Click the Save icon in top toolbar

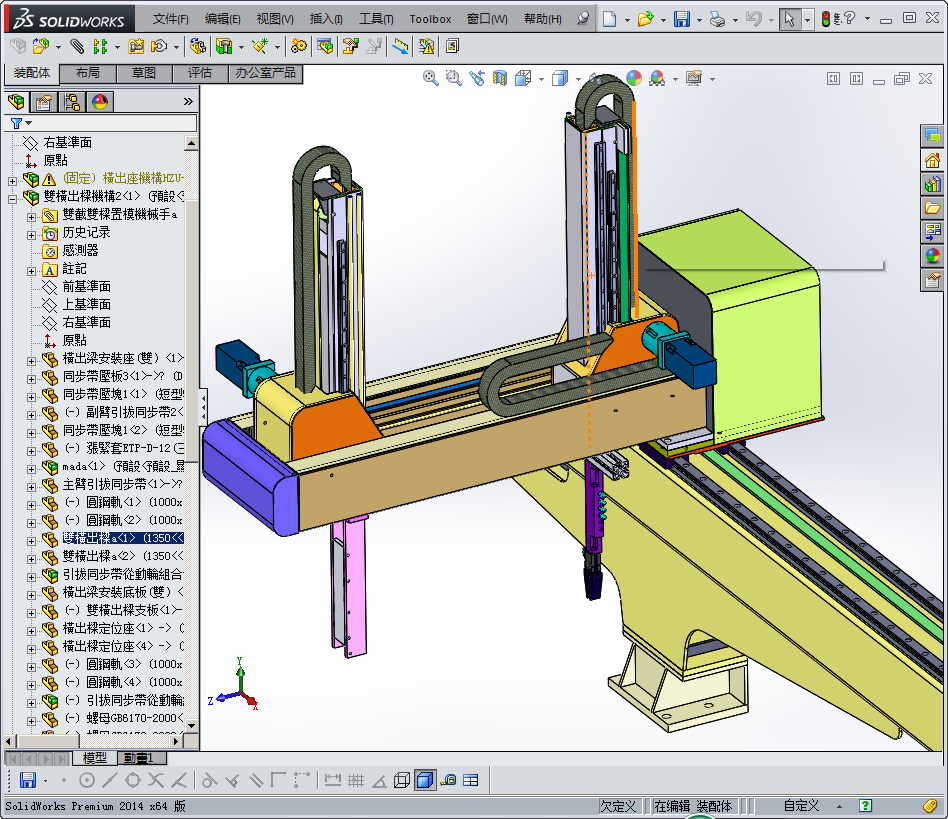tap(681, 19)
